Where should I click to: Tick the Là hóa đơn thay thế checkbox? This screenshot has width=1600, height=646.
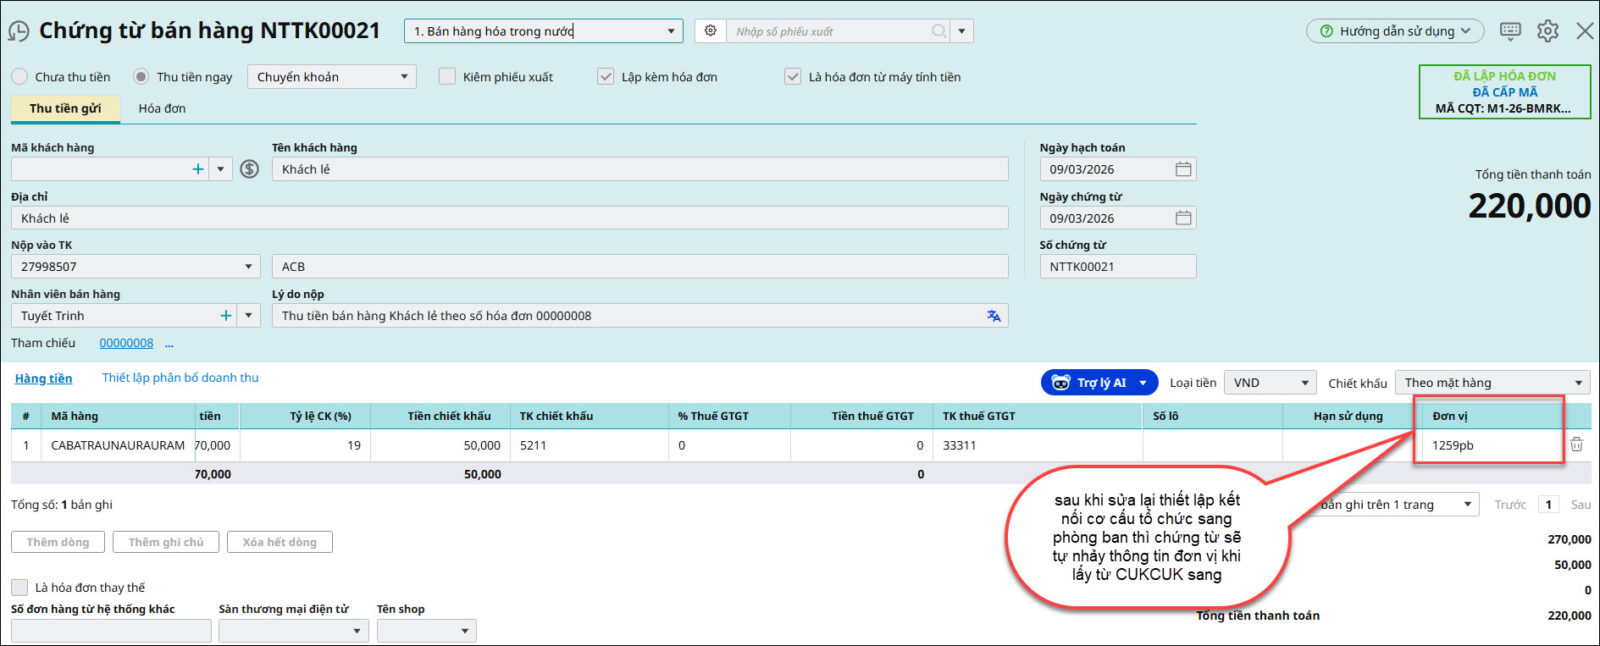[x=20, y=587]
